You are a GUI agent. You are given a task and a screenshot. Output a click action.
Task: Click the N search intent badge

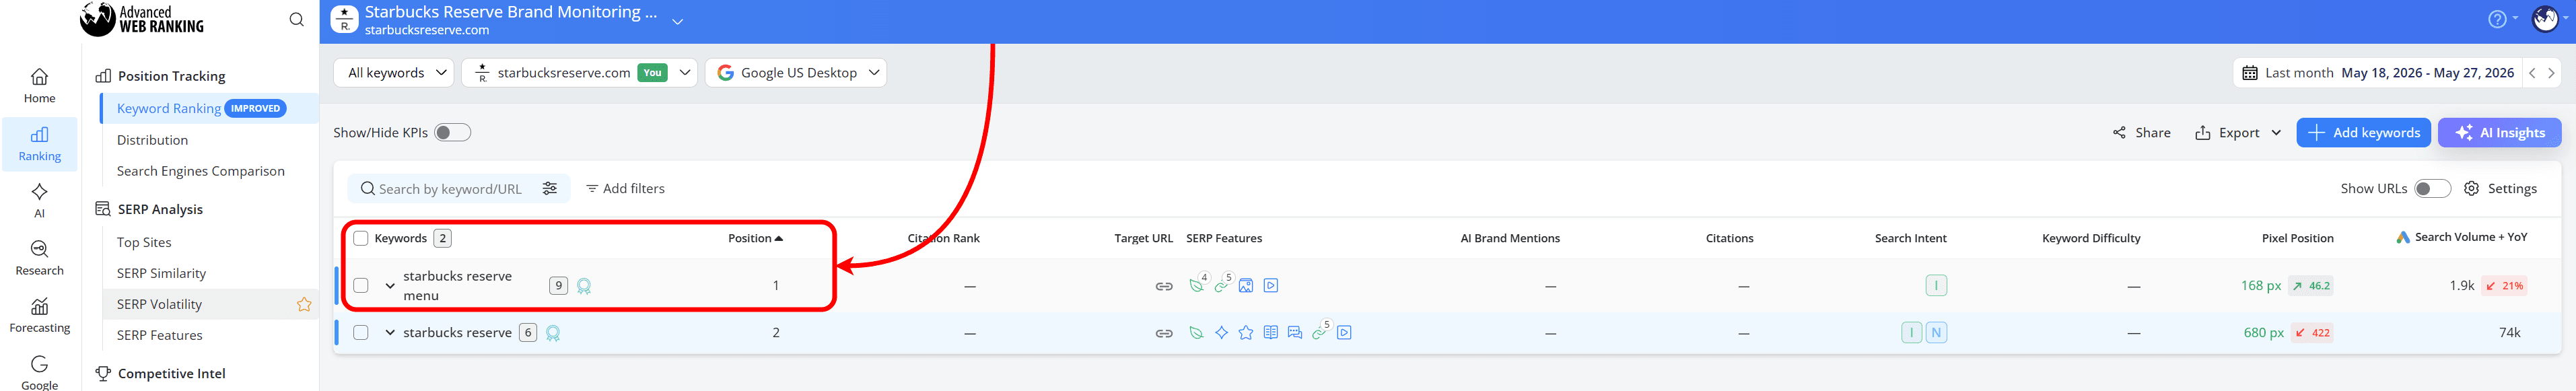pos(1936,333)
